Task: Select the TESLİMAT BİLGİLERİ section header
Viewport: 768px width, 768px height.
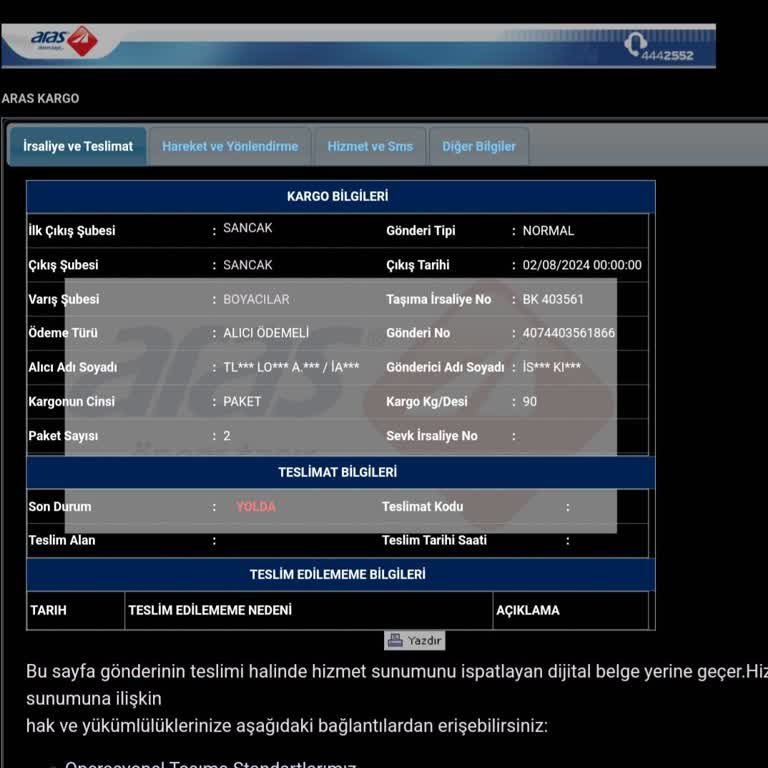Action: (x=340, y=472)
